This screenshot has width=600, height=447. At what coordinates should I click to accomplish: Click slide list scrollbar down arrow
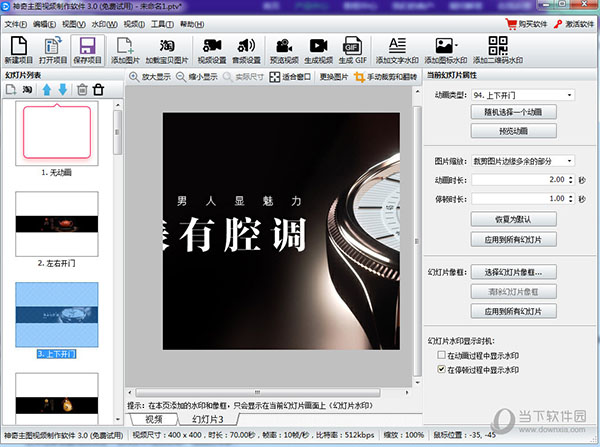pos(117,419)
